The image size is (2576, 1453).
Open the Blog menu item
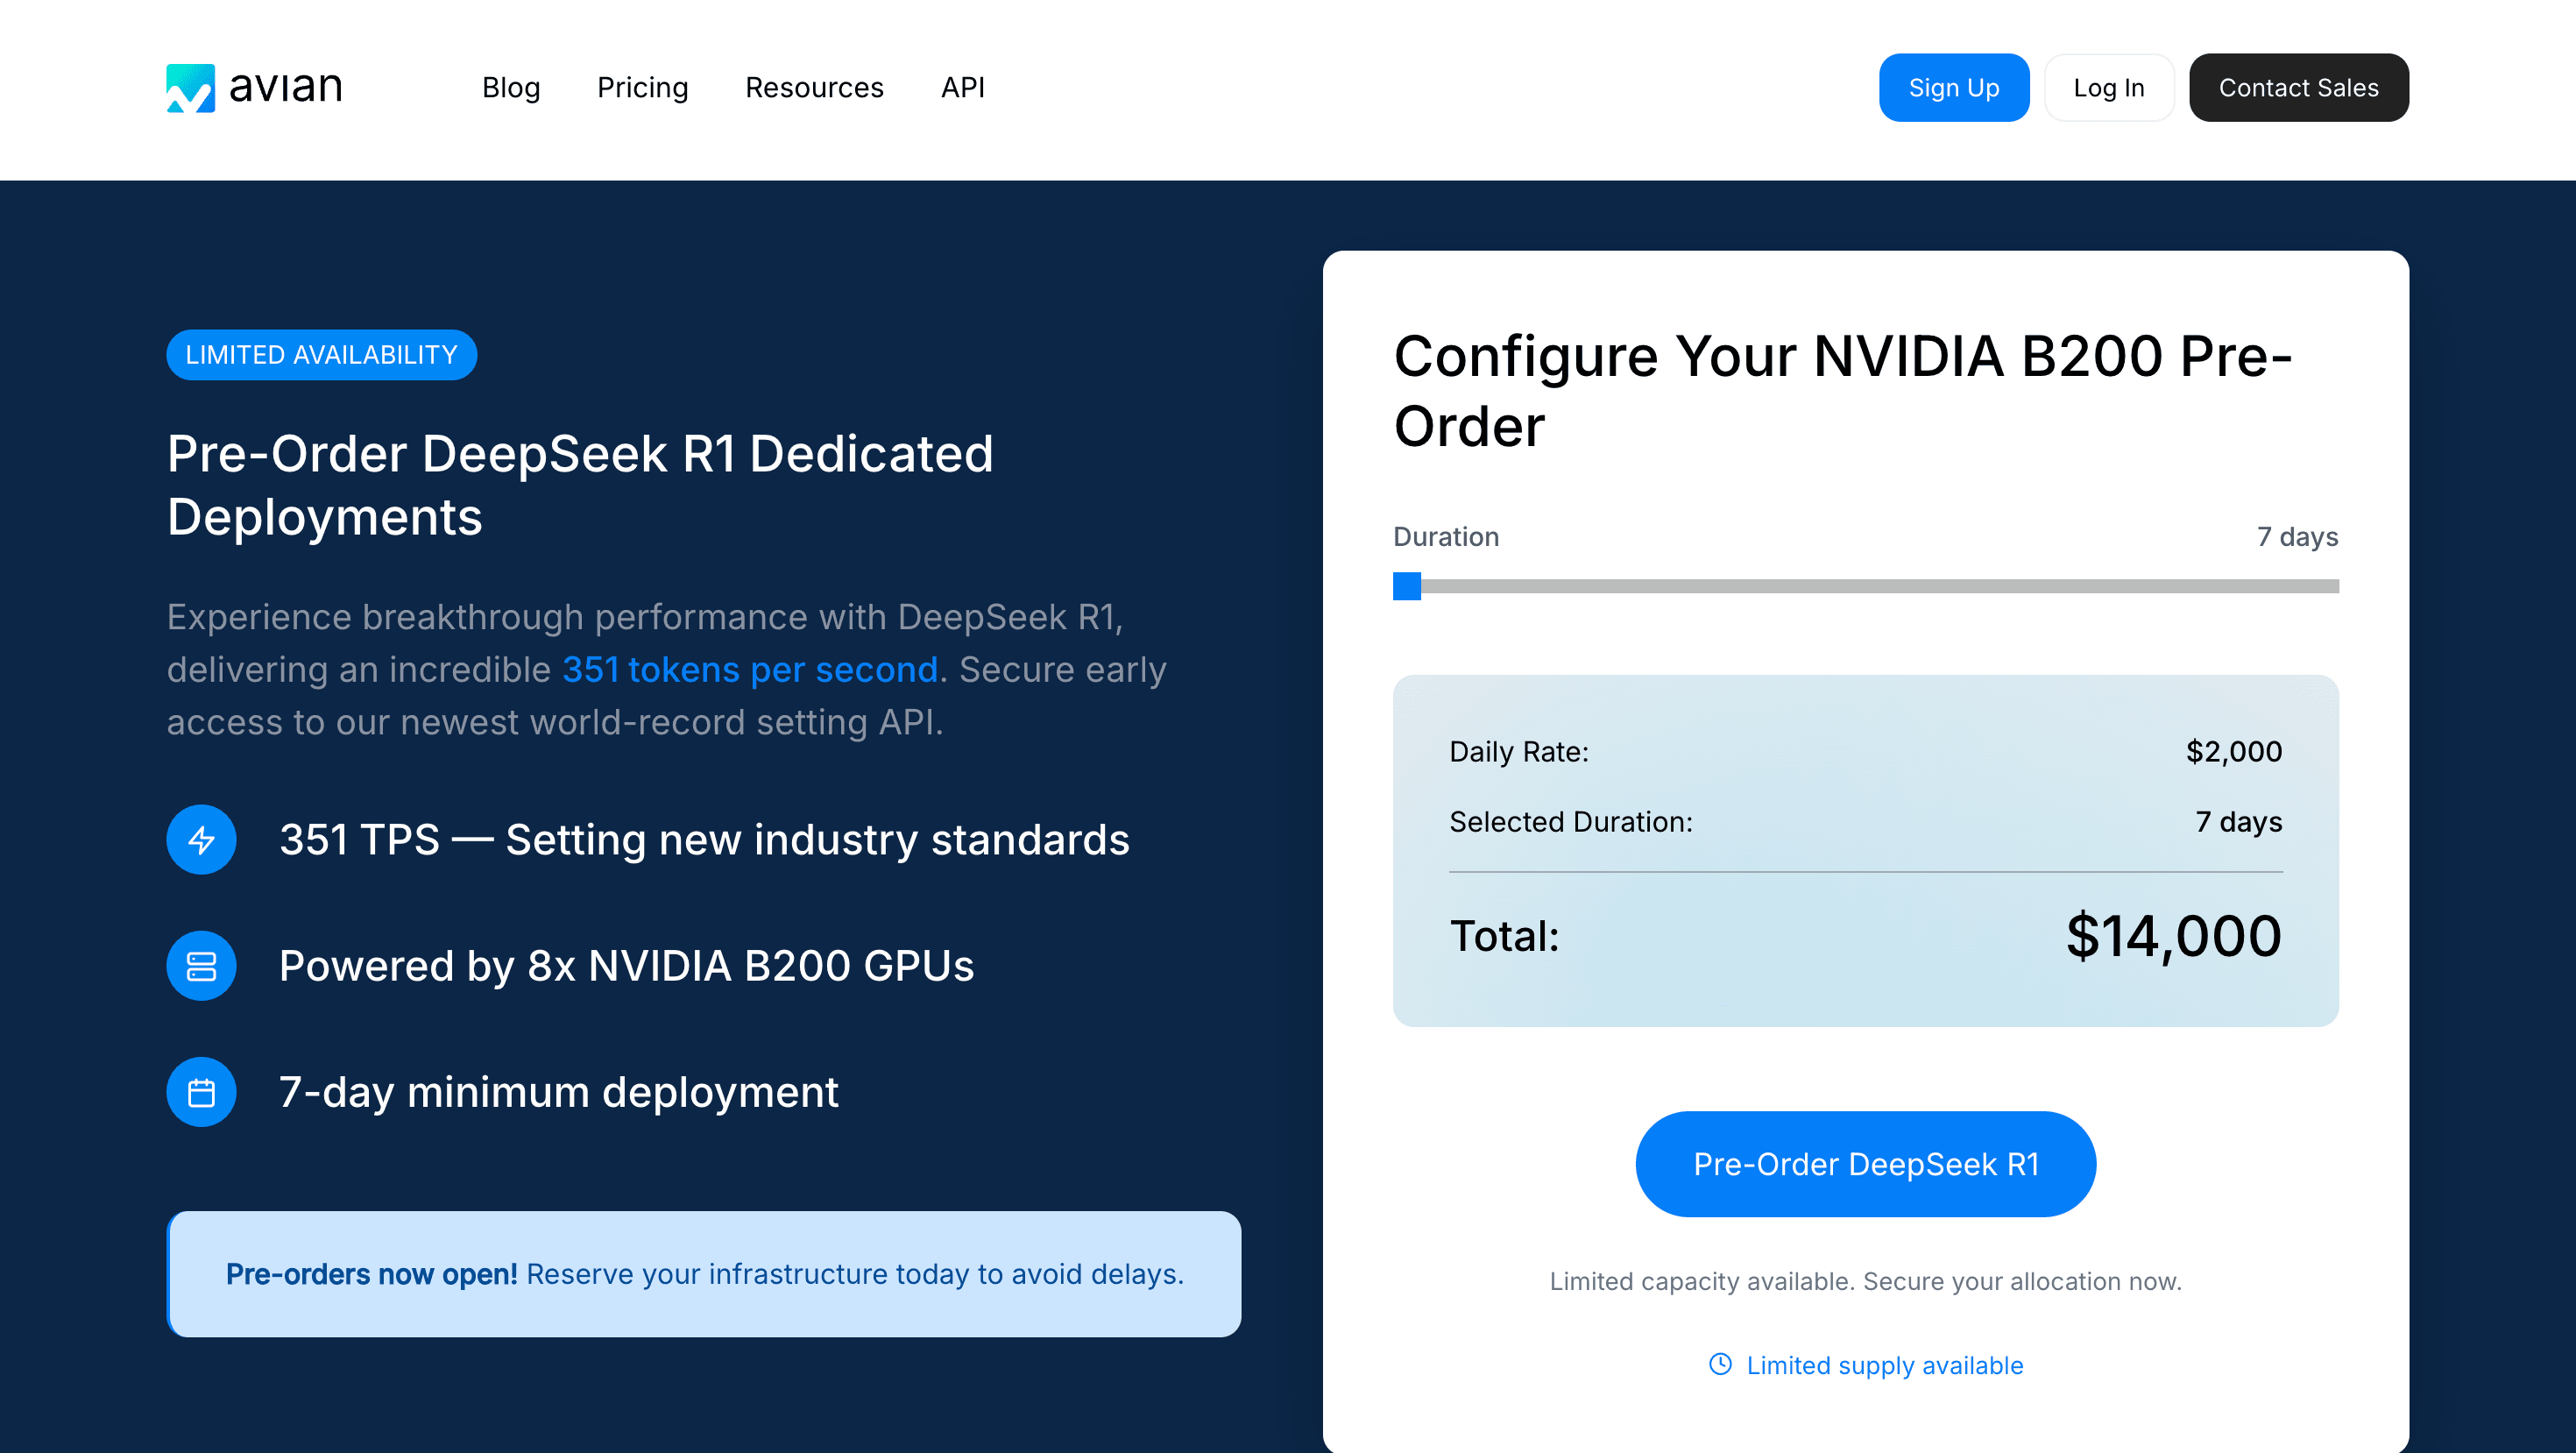[x=511, y=88]
